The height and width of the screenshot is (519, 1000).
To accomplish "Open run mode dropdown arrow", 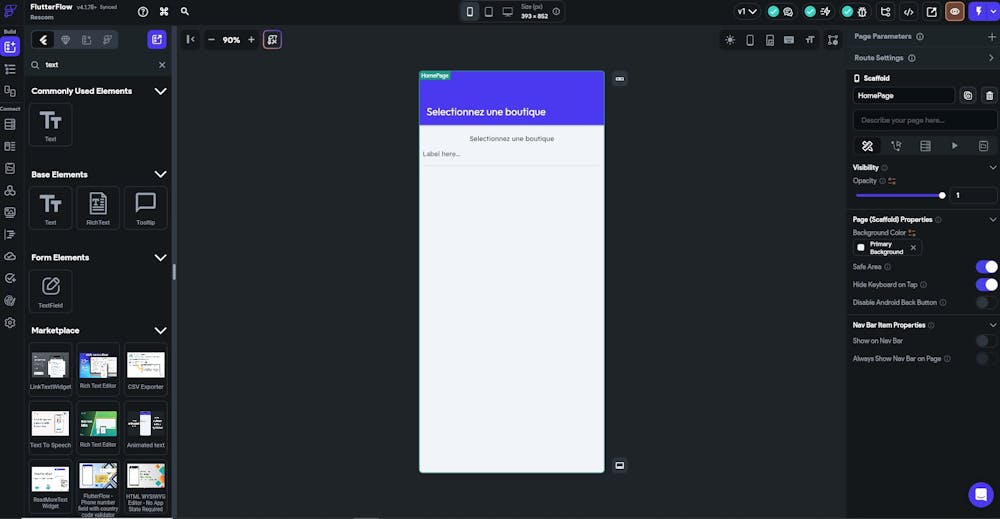I will 993,11.
